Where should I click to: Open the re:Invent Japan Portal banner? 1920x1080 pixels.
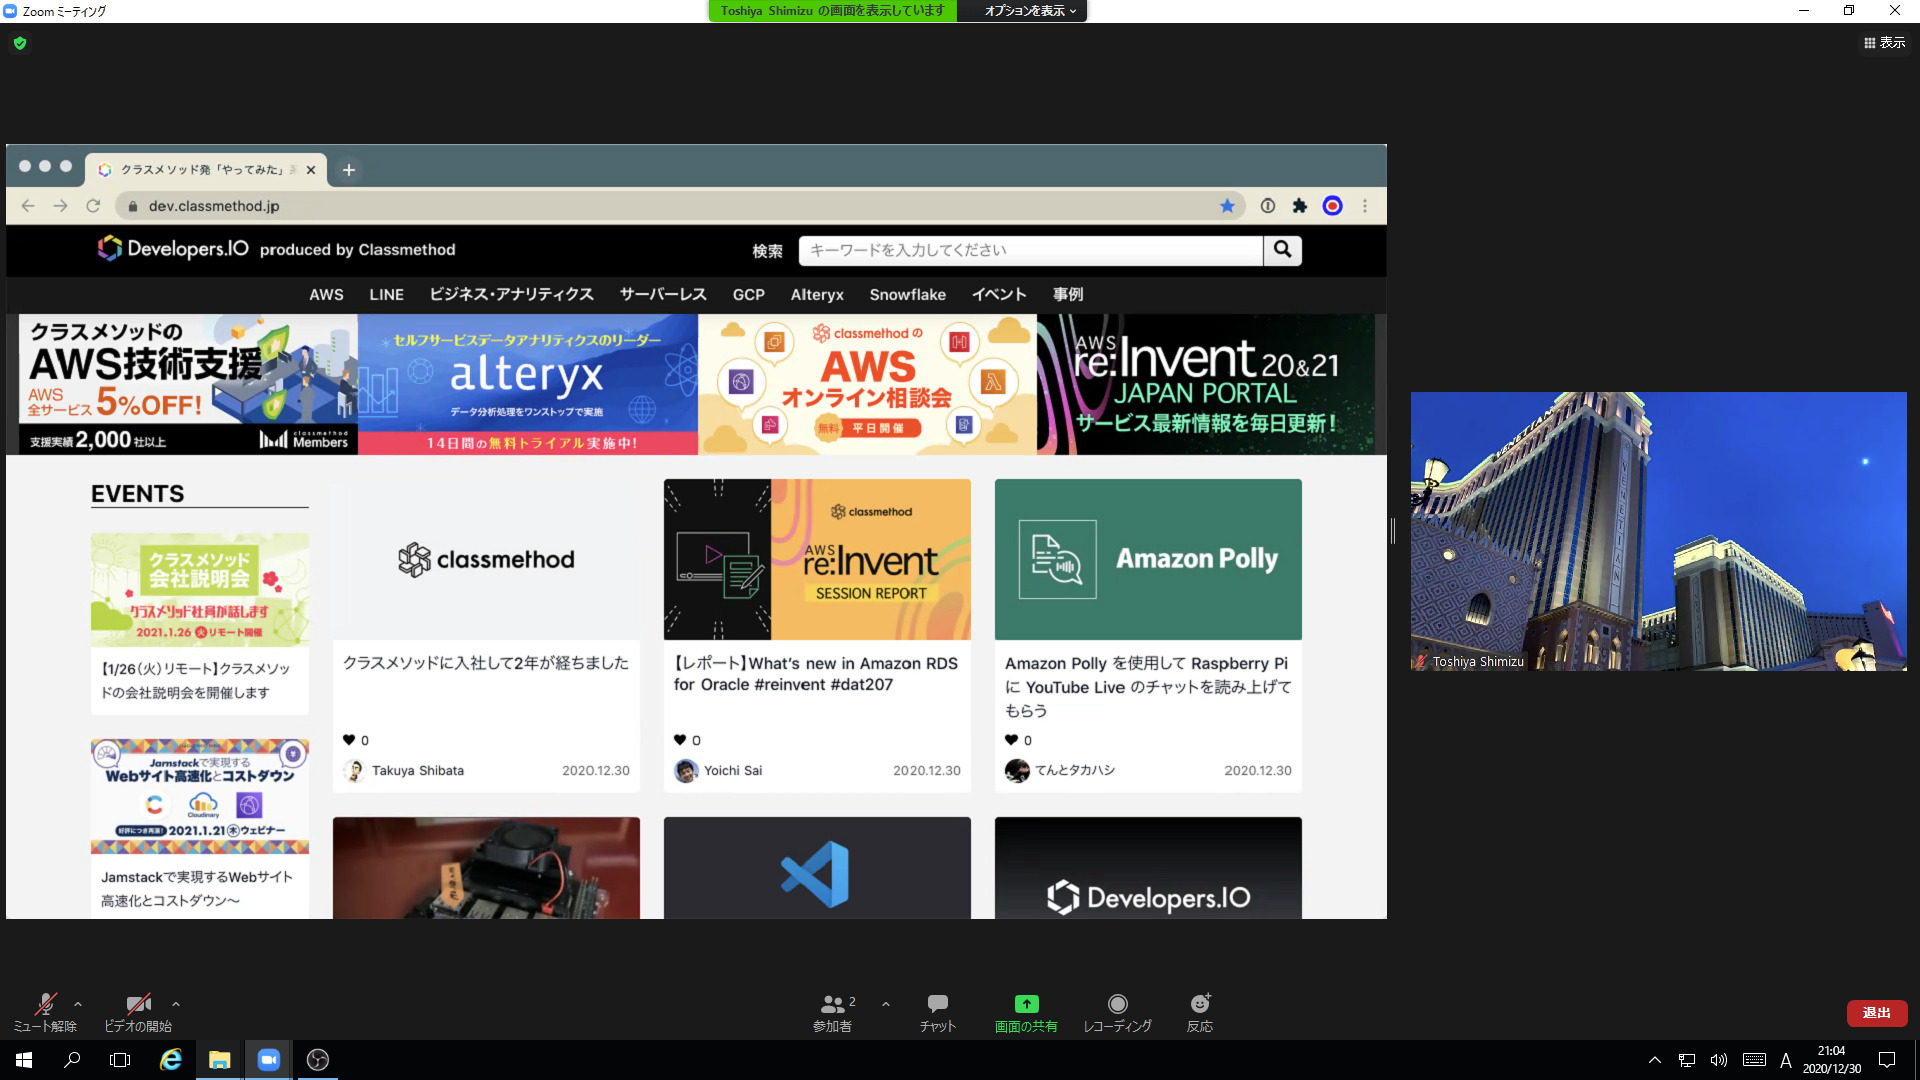[1206, 385]
